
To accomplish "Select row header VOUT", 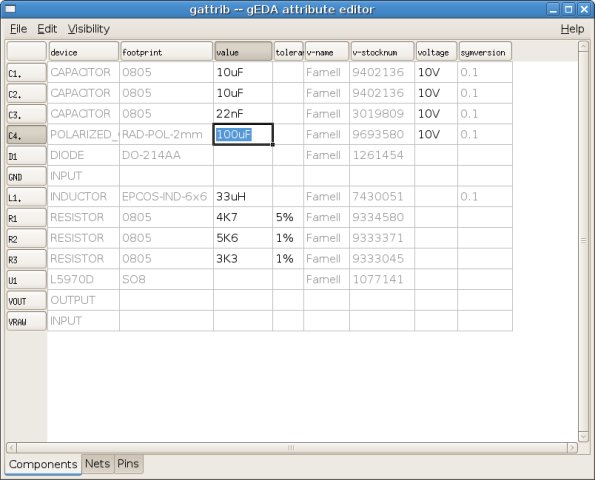I will click(x=26, y=301).
